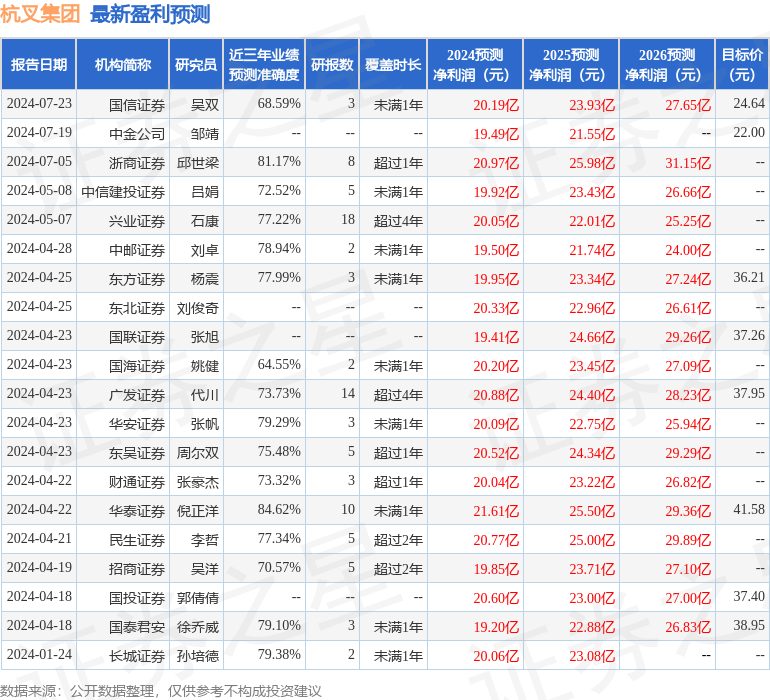Click analyst name 杨震
Screen dimensions: 770x700
(x=205, y=279)
